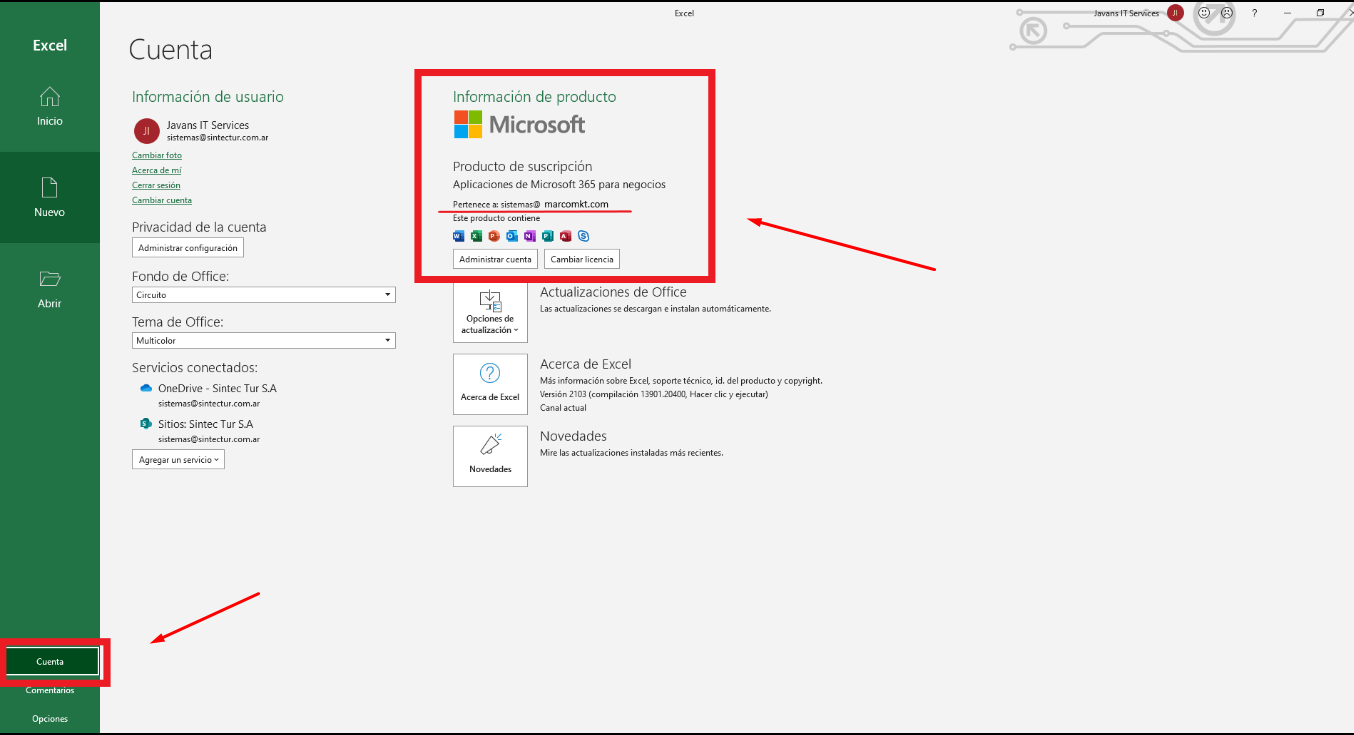Click the sad frown feedback icon
This screenshot has width=1354, height=735.
click(x=1227, y=13)
